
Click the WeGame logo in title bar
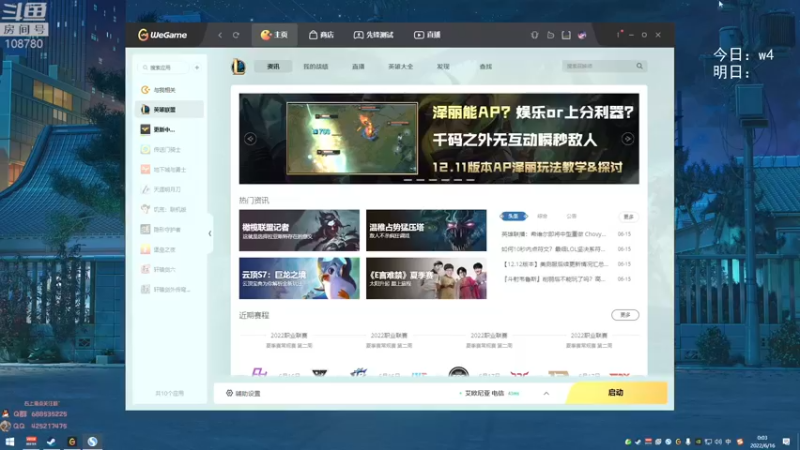162,35
